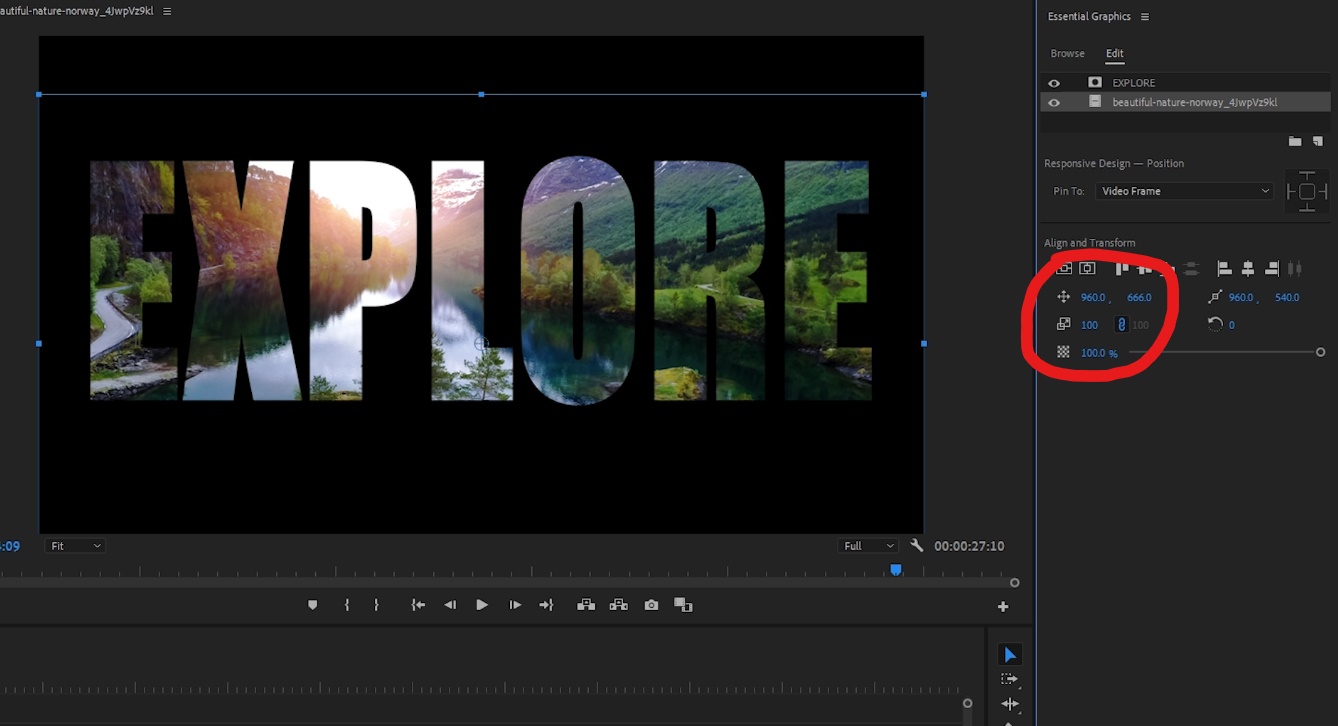
Task: Select the Selection tool arrow
Action: point(1010,655)
